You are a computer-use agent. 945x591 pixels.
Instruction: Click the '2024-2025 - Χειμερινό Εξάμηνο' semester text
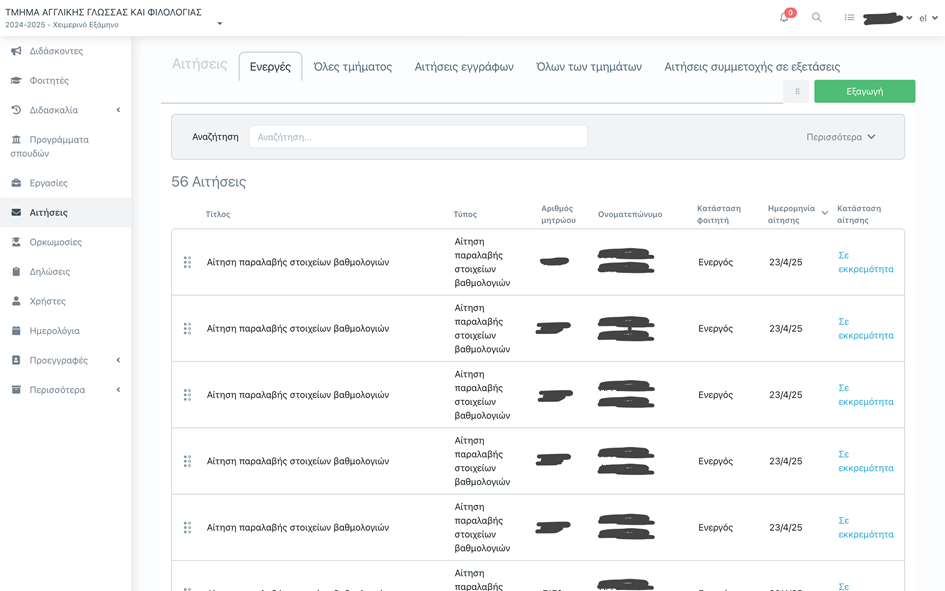(x=62, y=25)
